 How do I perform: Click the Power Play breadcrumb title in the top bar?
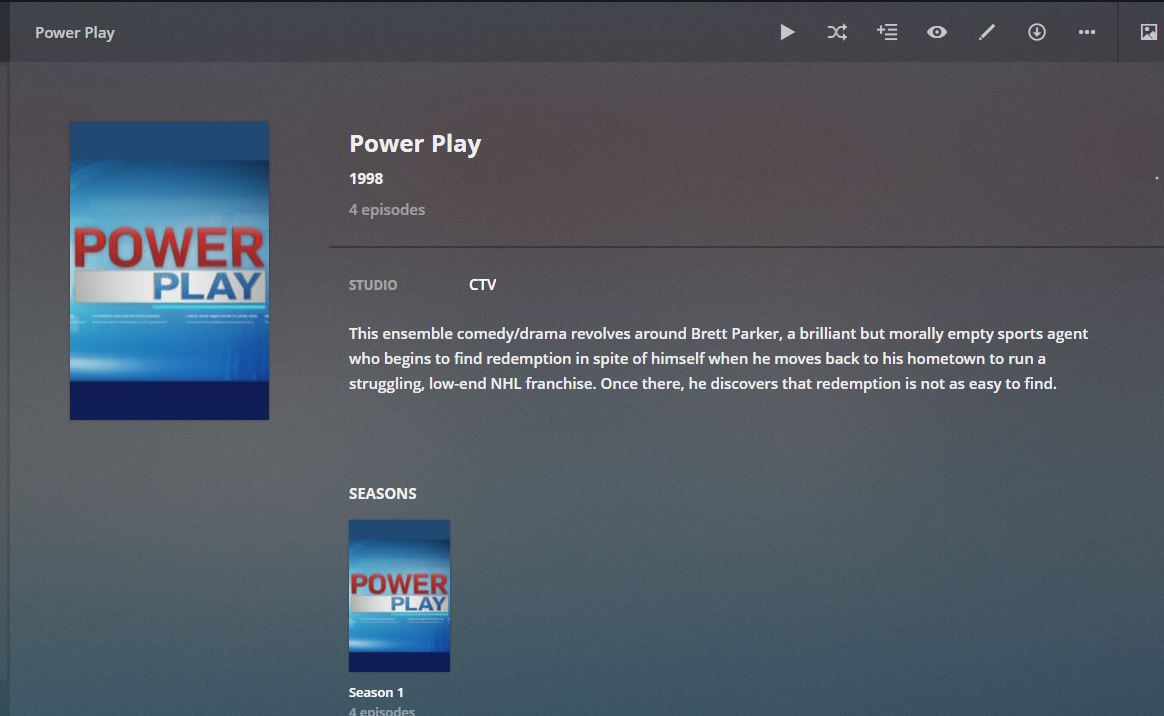[75, 33]
